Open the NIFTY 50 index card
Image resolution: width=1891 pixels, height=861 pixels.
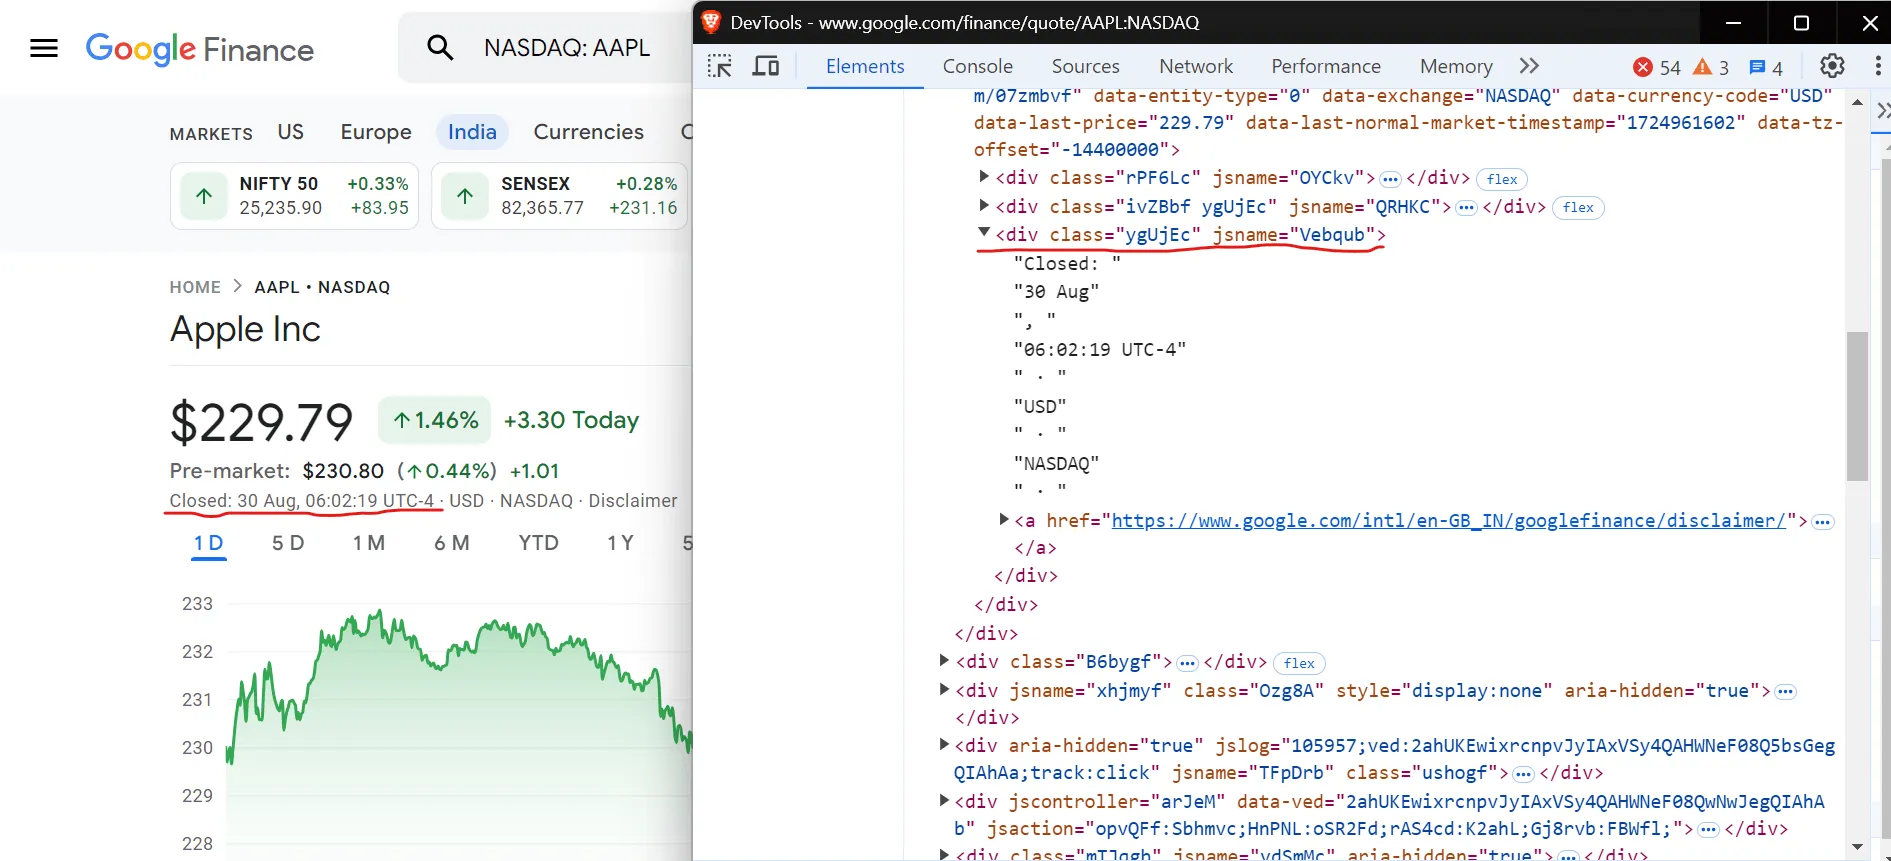coord(295,196)
